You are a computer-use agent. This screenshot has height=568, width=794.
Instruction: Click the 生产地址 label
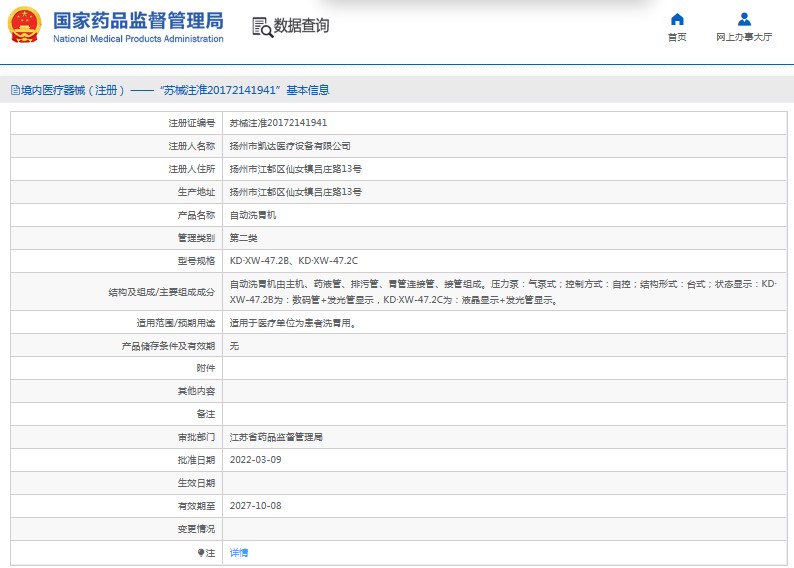[x=196, y=192]
